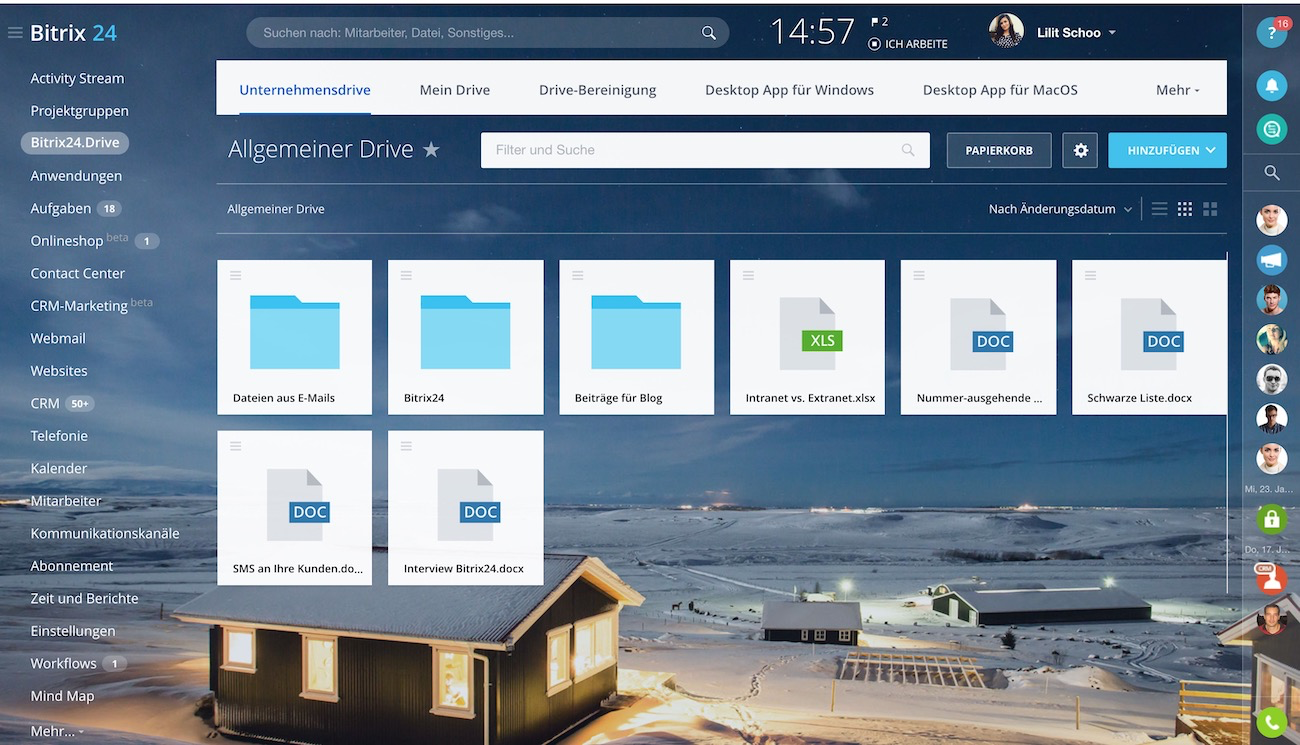
Task: Open Aufgaben in the left sidebar
Action: click(x=61, y=208)
